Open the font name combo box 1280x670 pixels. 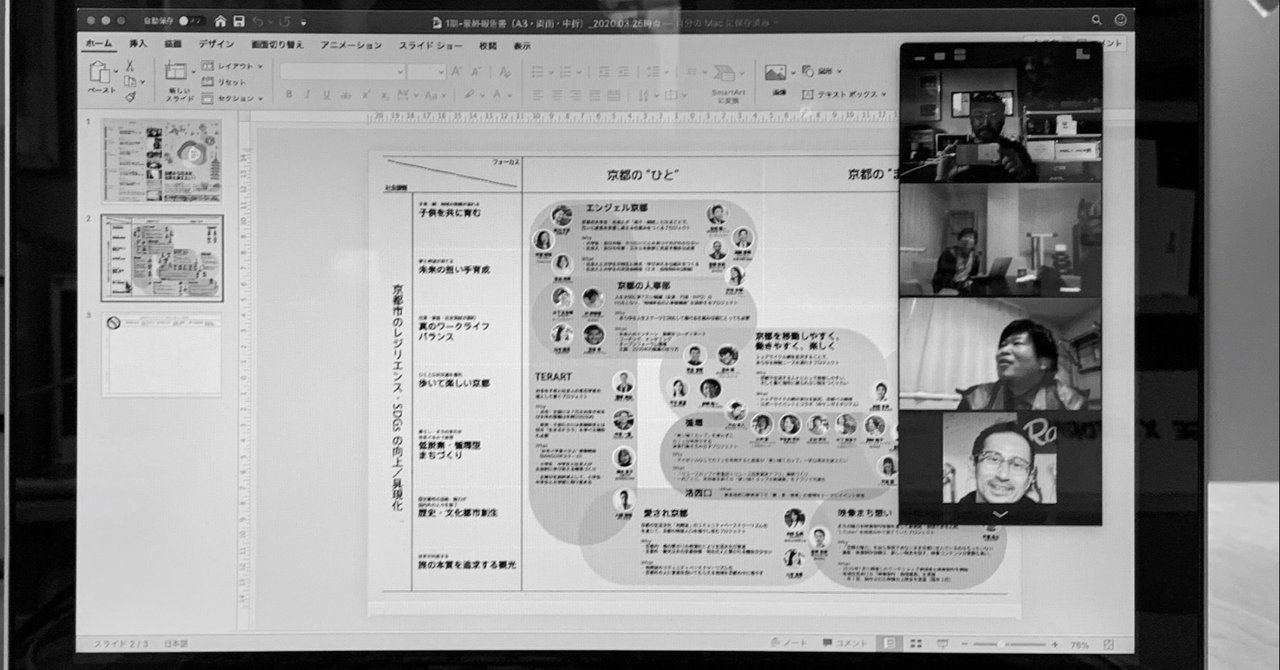342,71
